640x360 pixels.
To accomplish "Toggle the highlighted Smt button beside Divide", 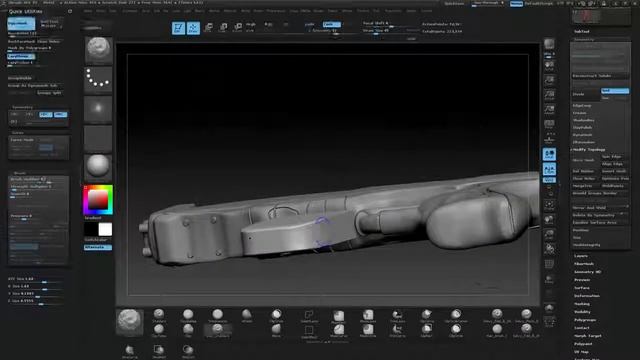I will (x=615, y=91).
